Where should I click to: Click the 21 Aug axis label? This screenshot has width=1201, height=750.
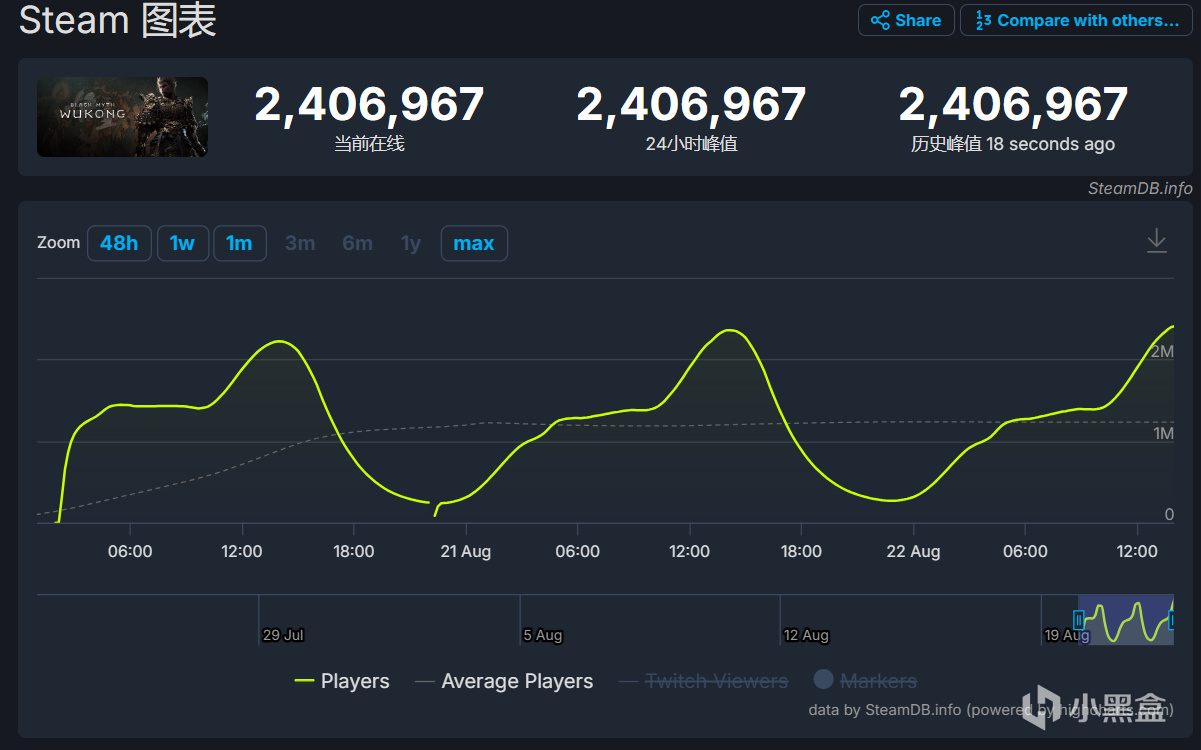pos(465,552)
